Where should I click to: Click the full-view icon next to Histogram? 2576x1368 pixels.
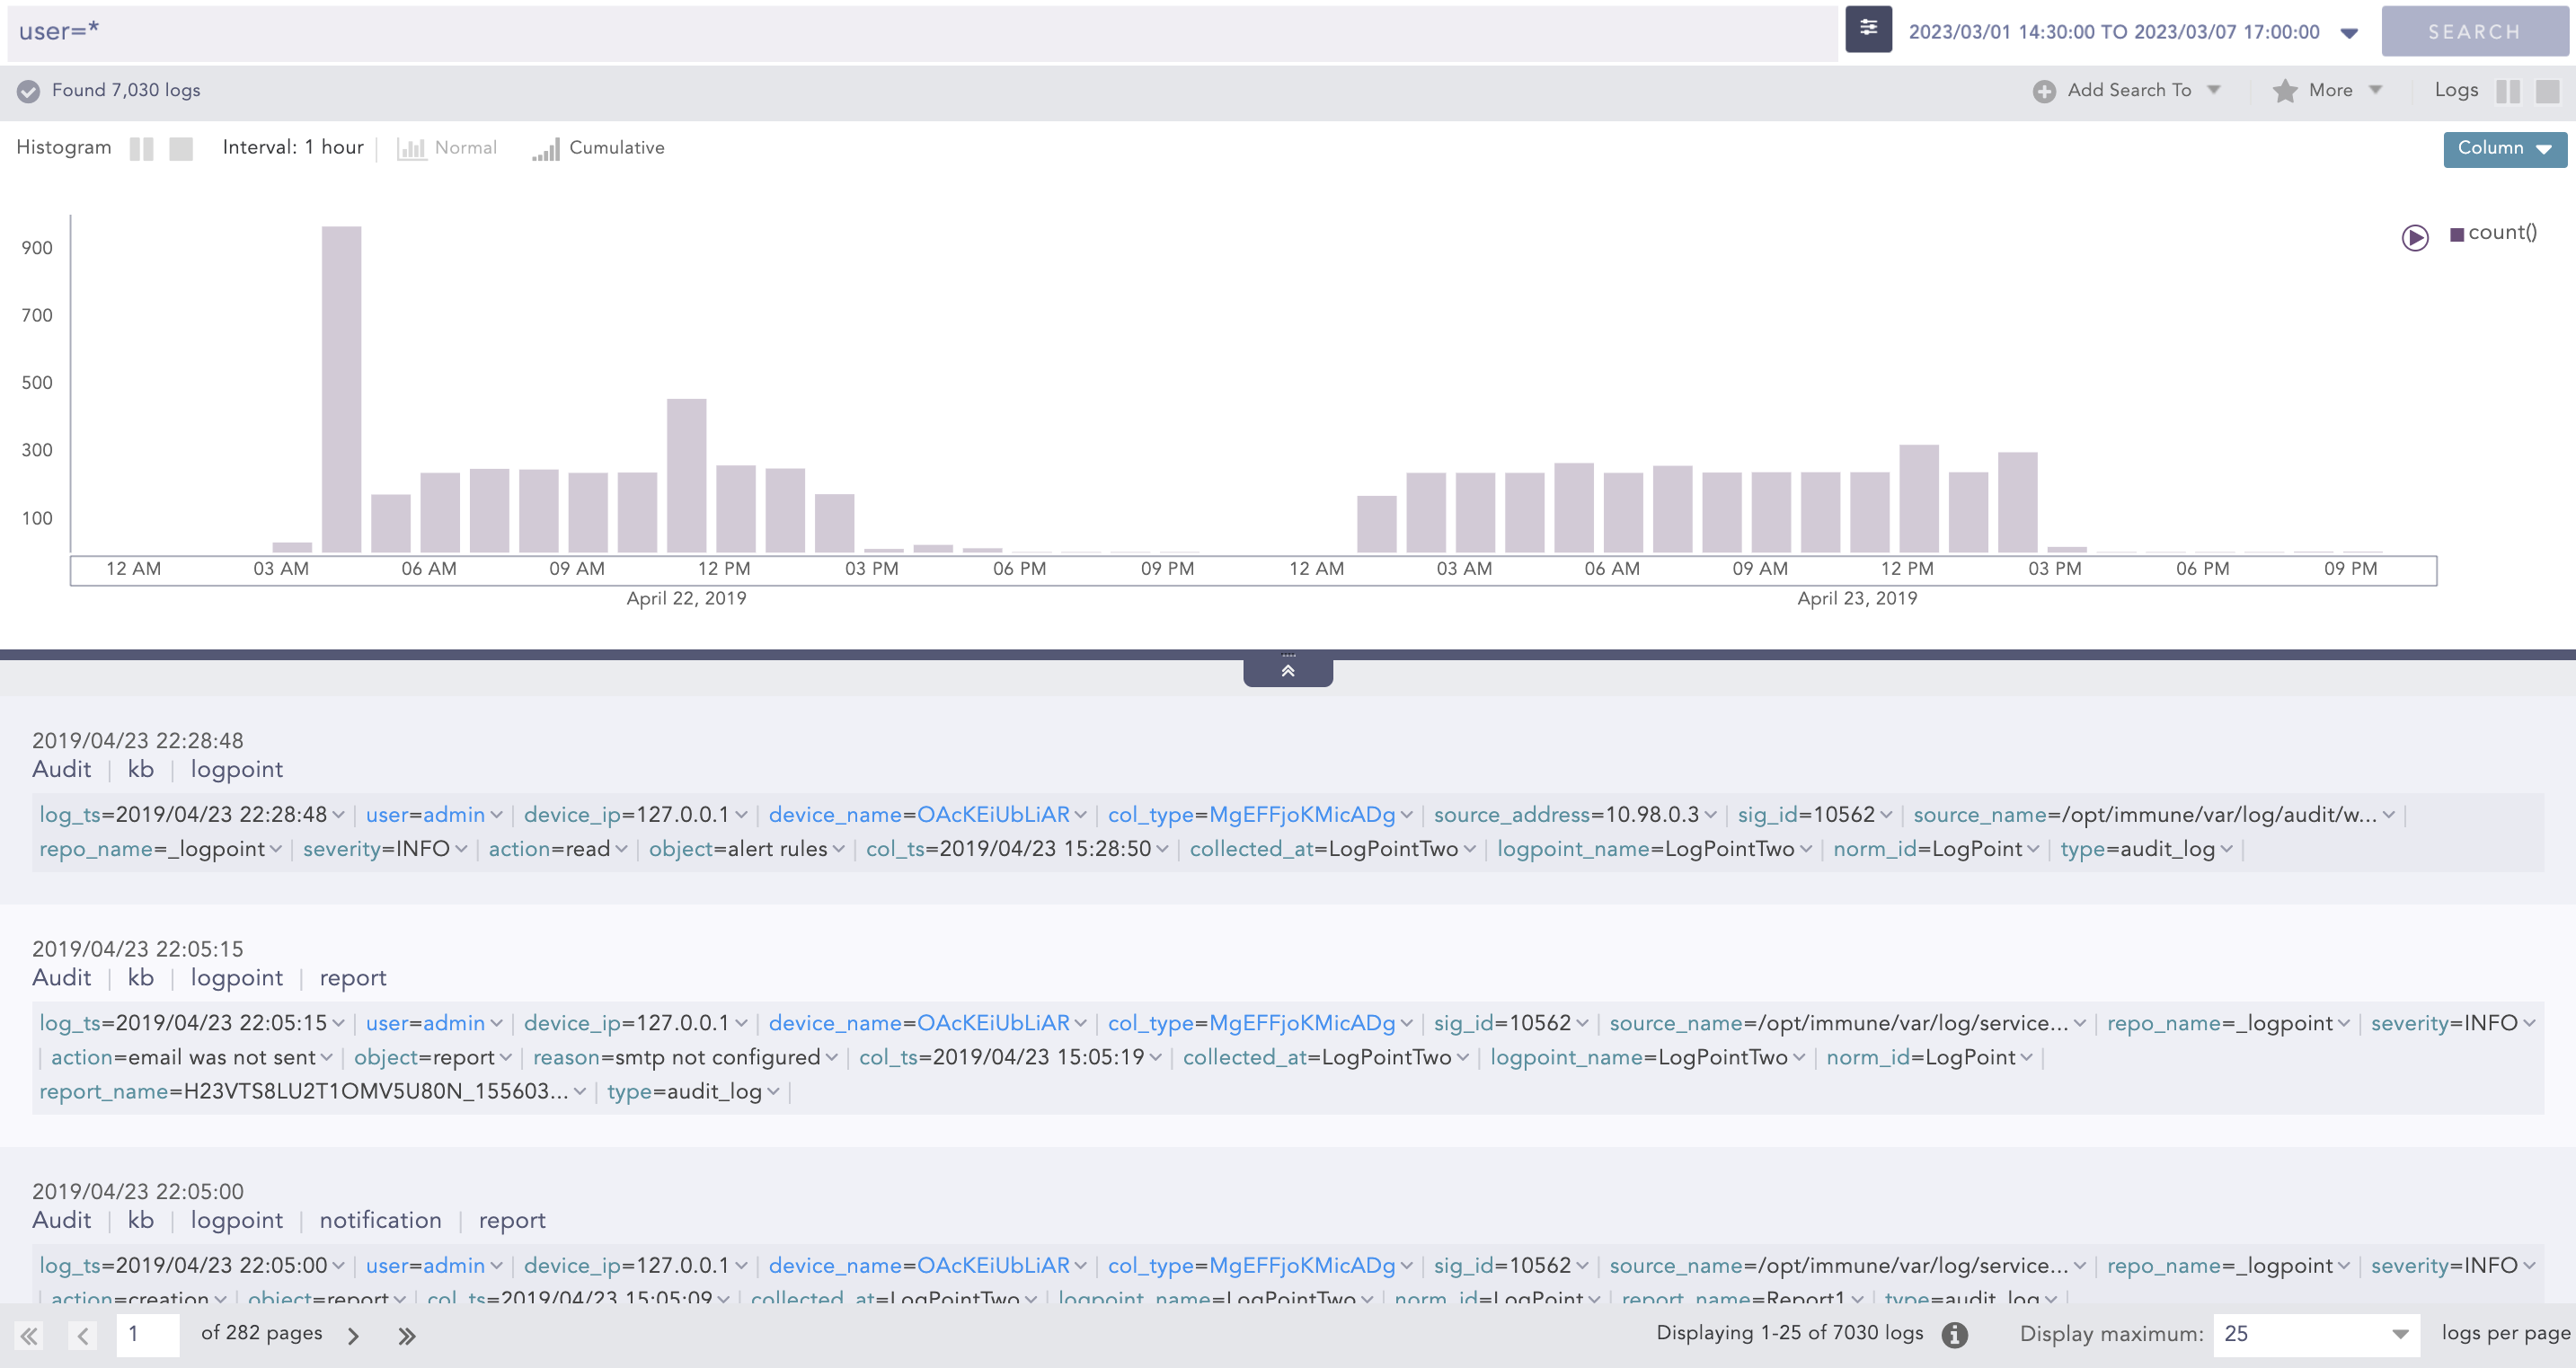point(181,148)
